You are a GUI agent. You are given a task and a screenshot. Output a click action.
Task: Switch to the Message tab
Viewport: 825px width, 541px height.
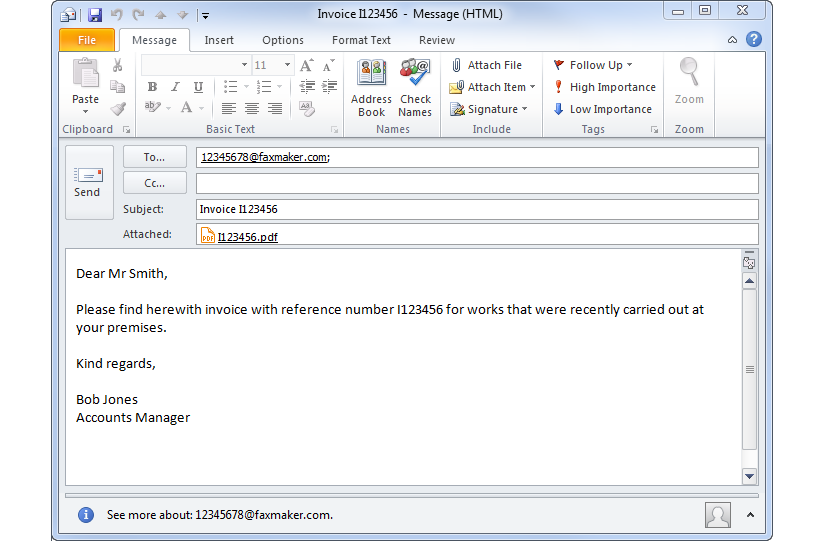pos(154,40)
